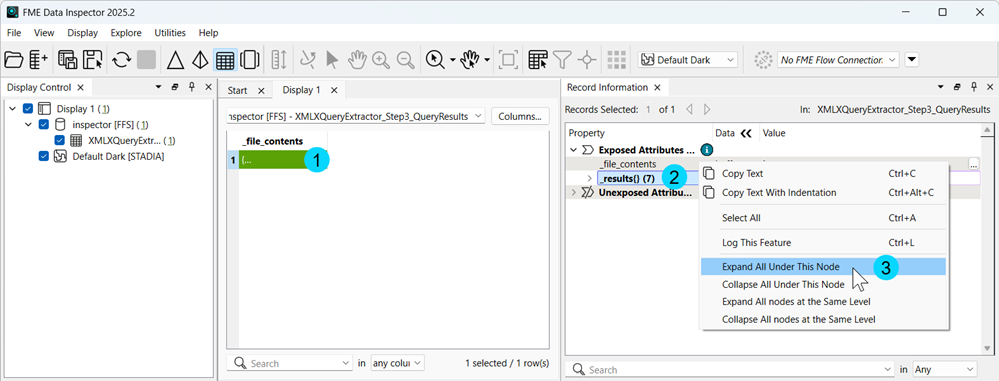Click the table view Search field
This screenshot has height=381, width=999.
coord(289,363)
